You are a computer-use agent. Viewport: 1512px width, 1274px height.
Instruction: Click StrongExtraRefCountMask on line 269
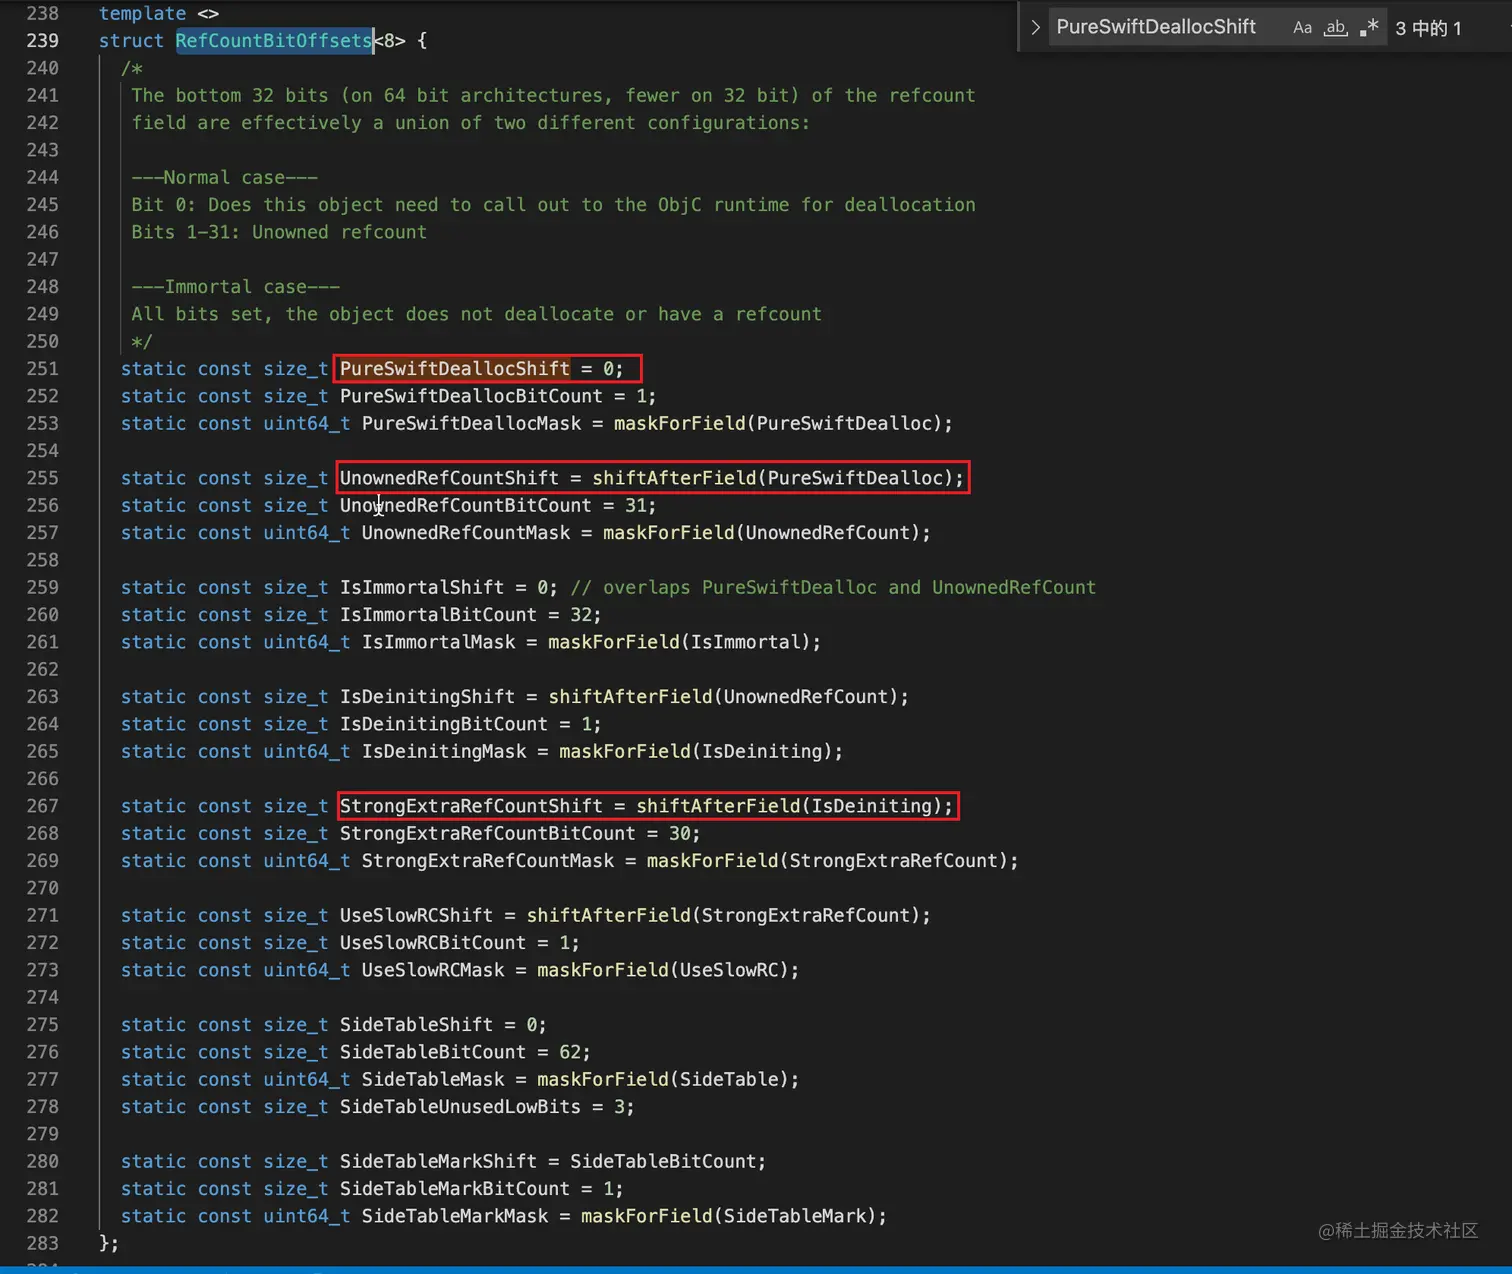488,861
